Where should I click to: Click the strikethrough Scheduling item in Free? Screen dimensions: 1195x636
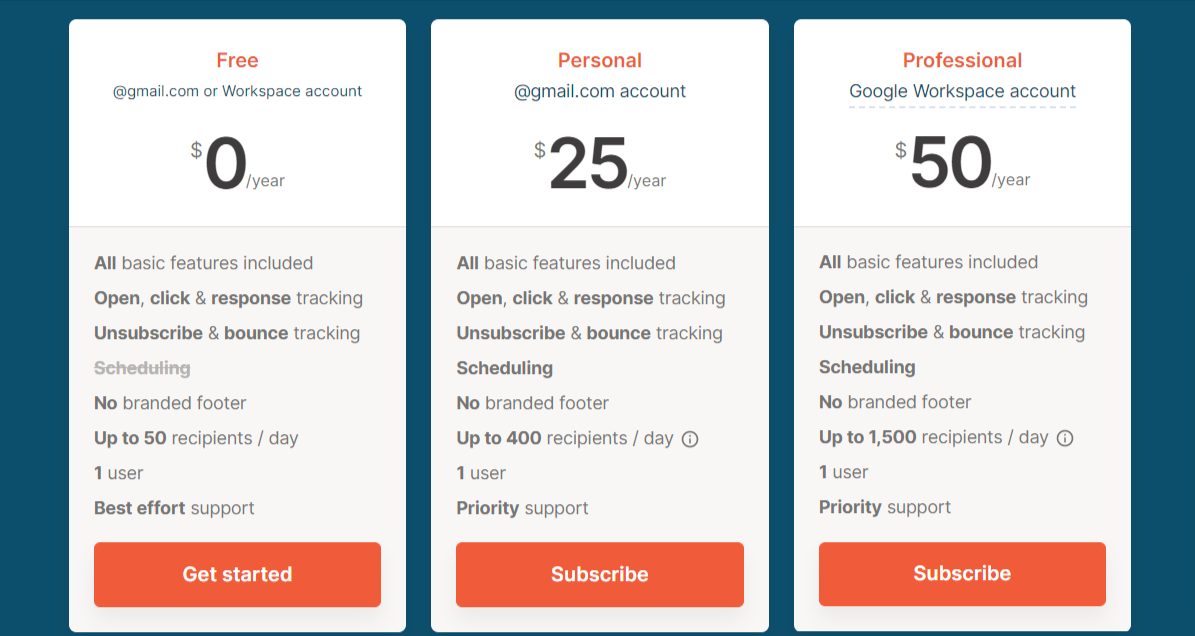point(142,368)
